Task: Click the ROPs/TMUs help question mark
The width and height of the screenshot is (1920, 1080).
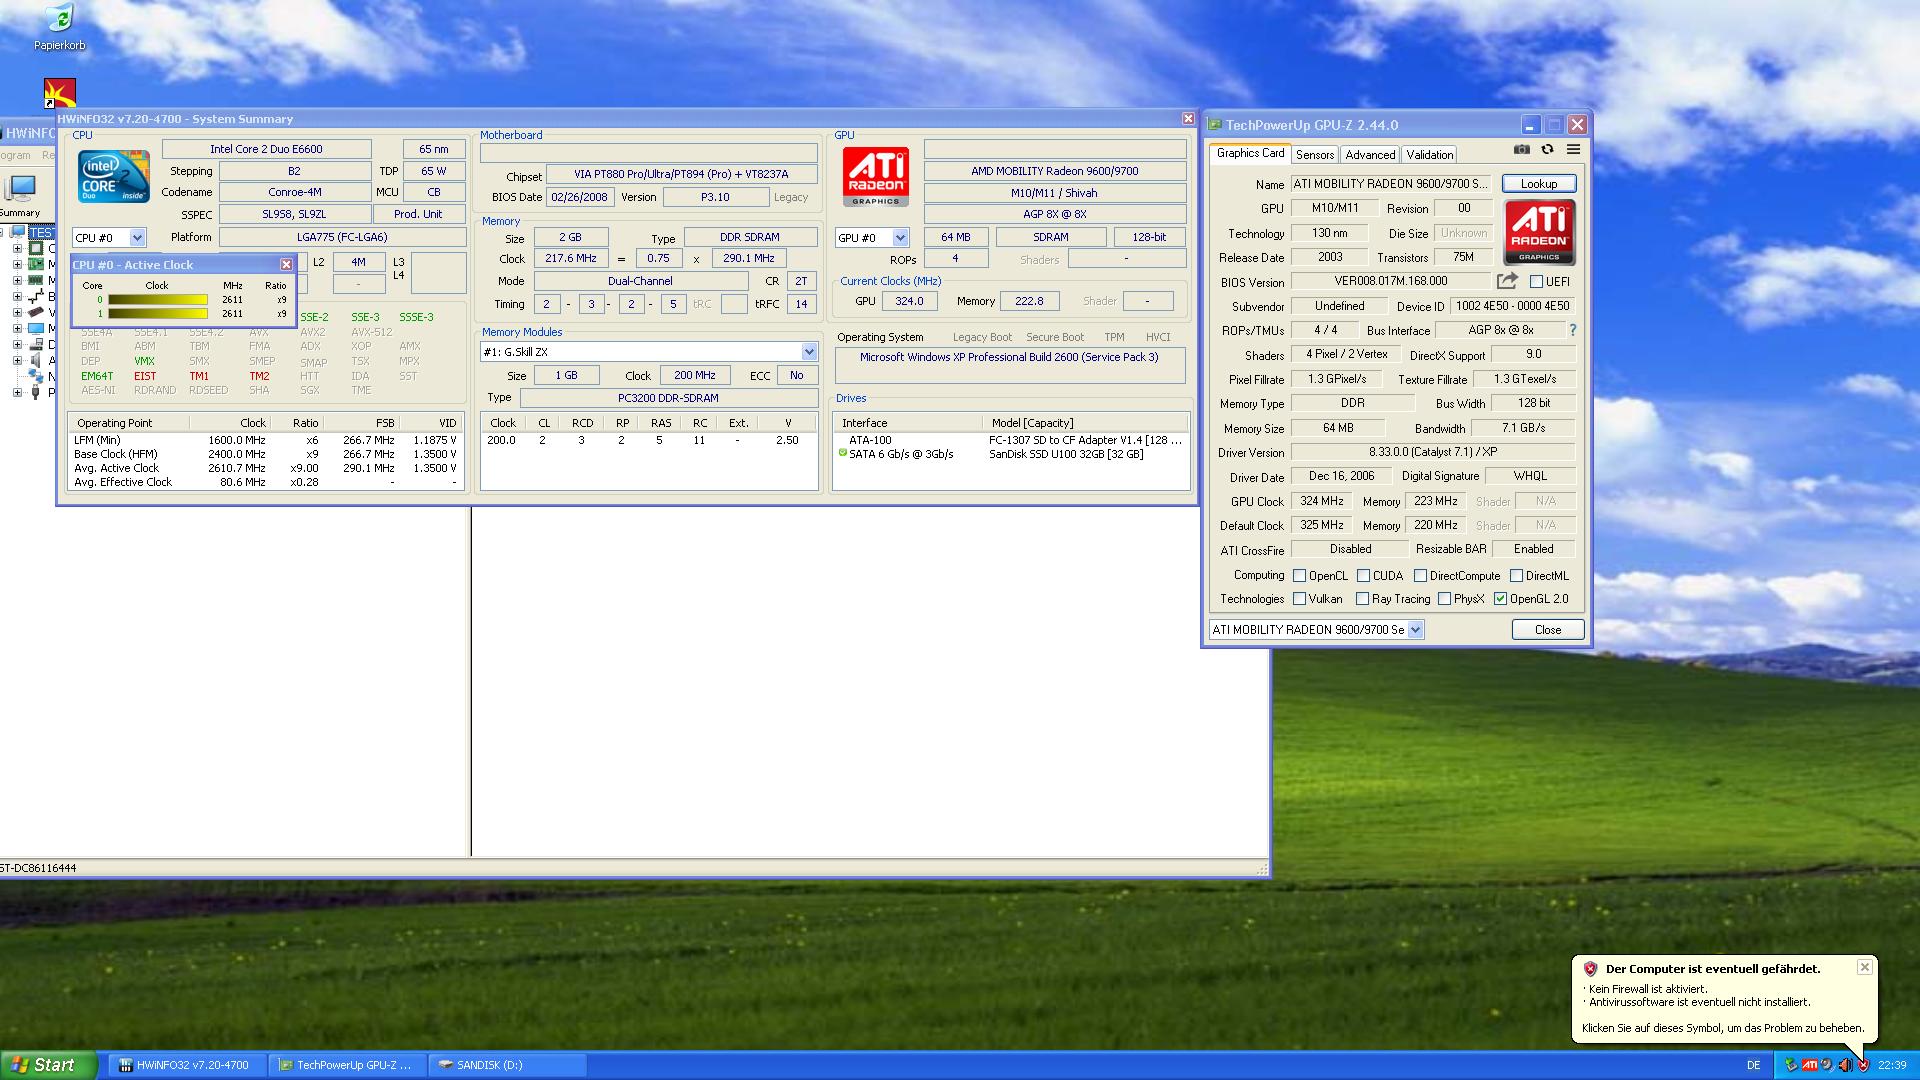Action: (1571, 330)
